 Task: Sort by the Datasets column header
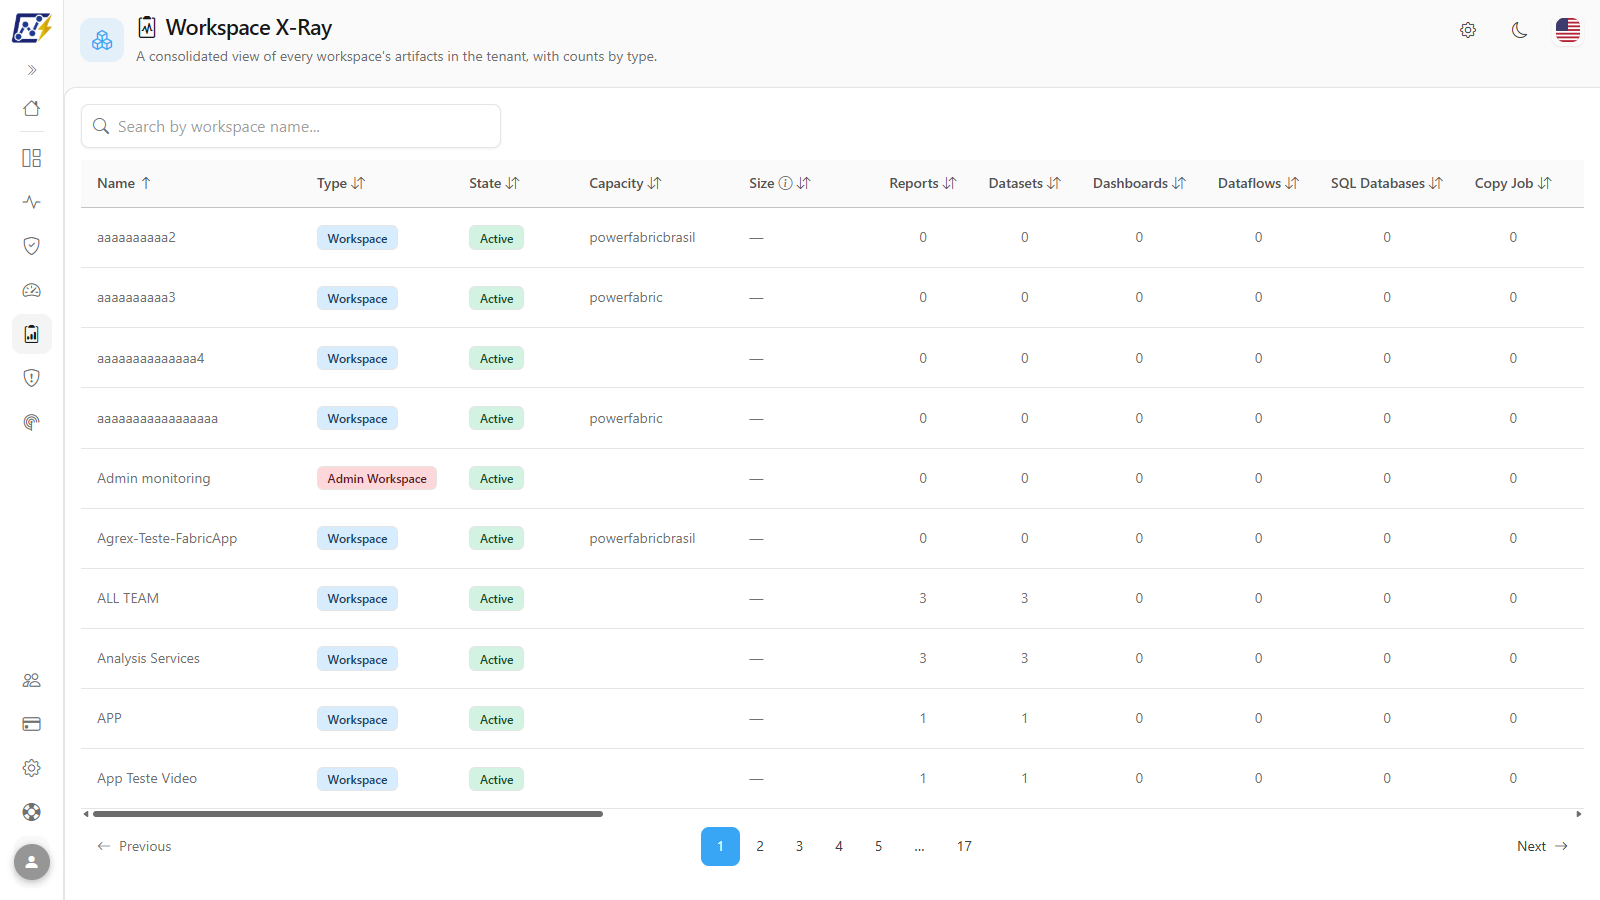(1024, 183)
